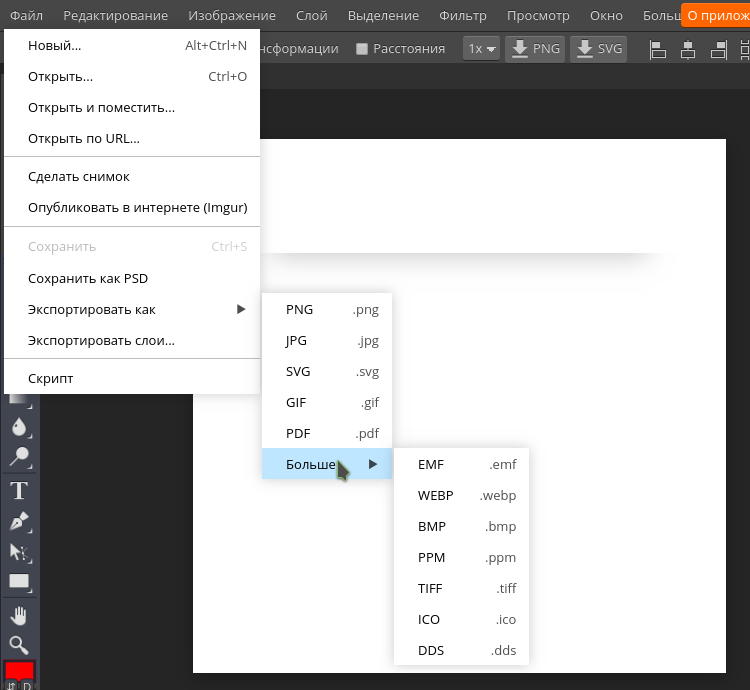Select the Path Select arrow tool
750x690 pixels.
pyautogui.click(x=19, y=552)
